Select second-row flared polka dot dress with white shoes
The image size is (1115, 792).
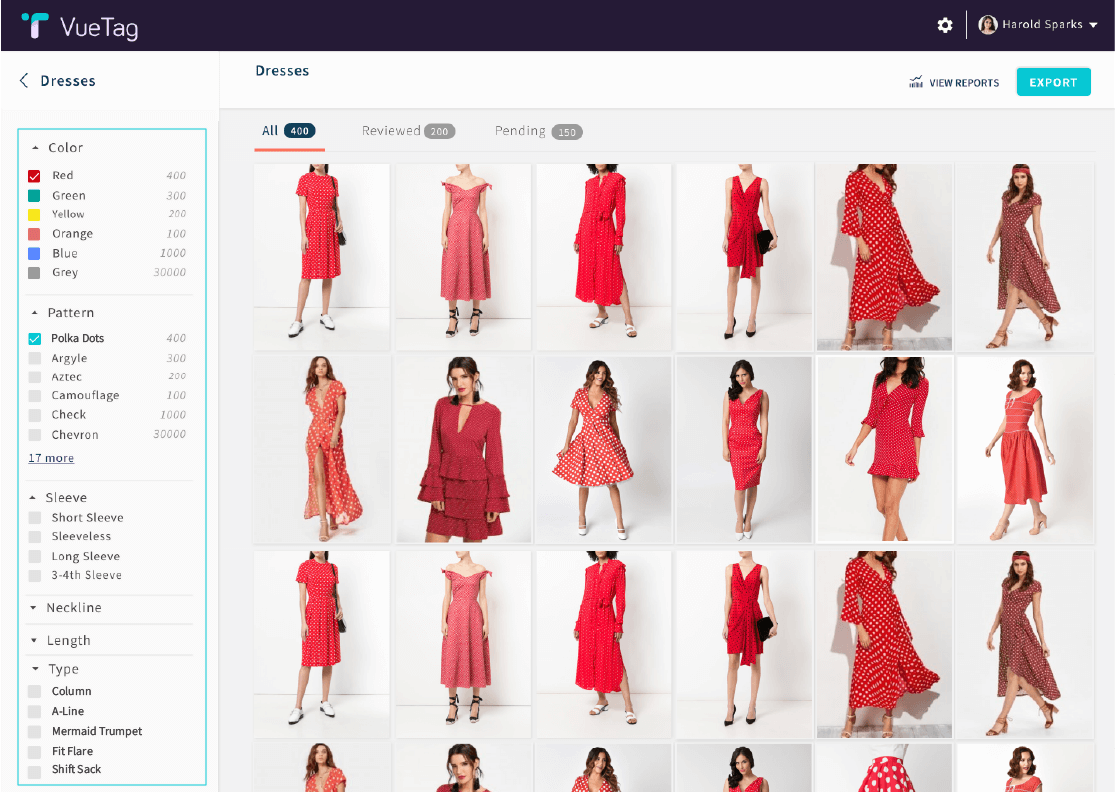pyautogui.click(x=604, y=449)
